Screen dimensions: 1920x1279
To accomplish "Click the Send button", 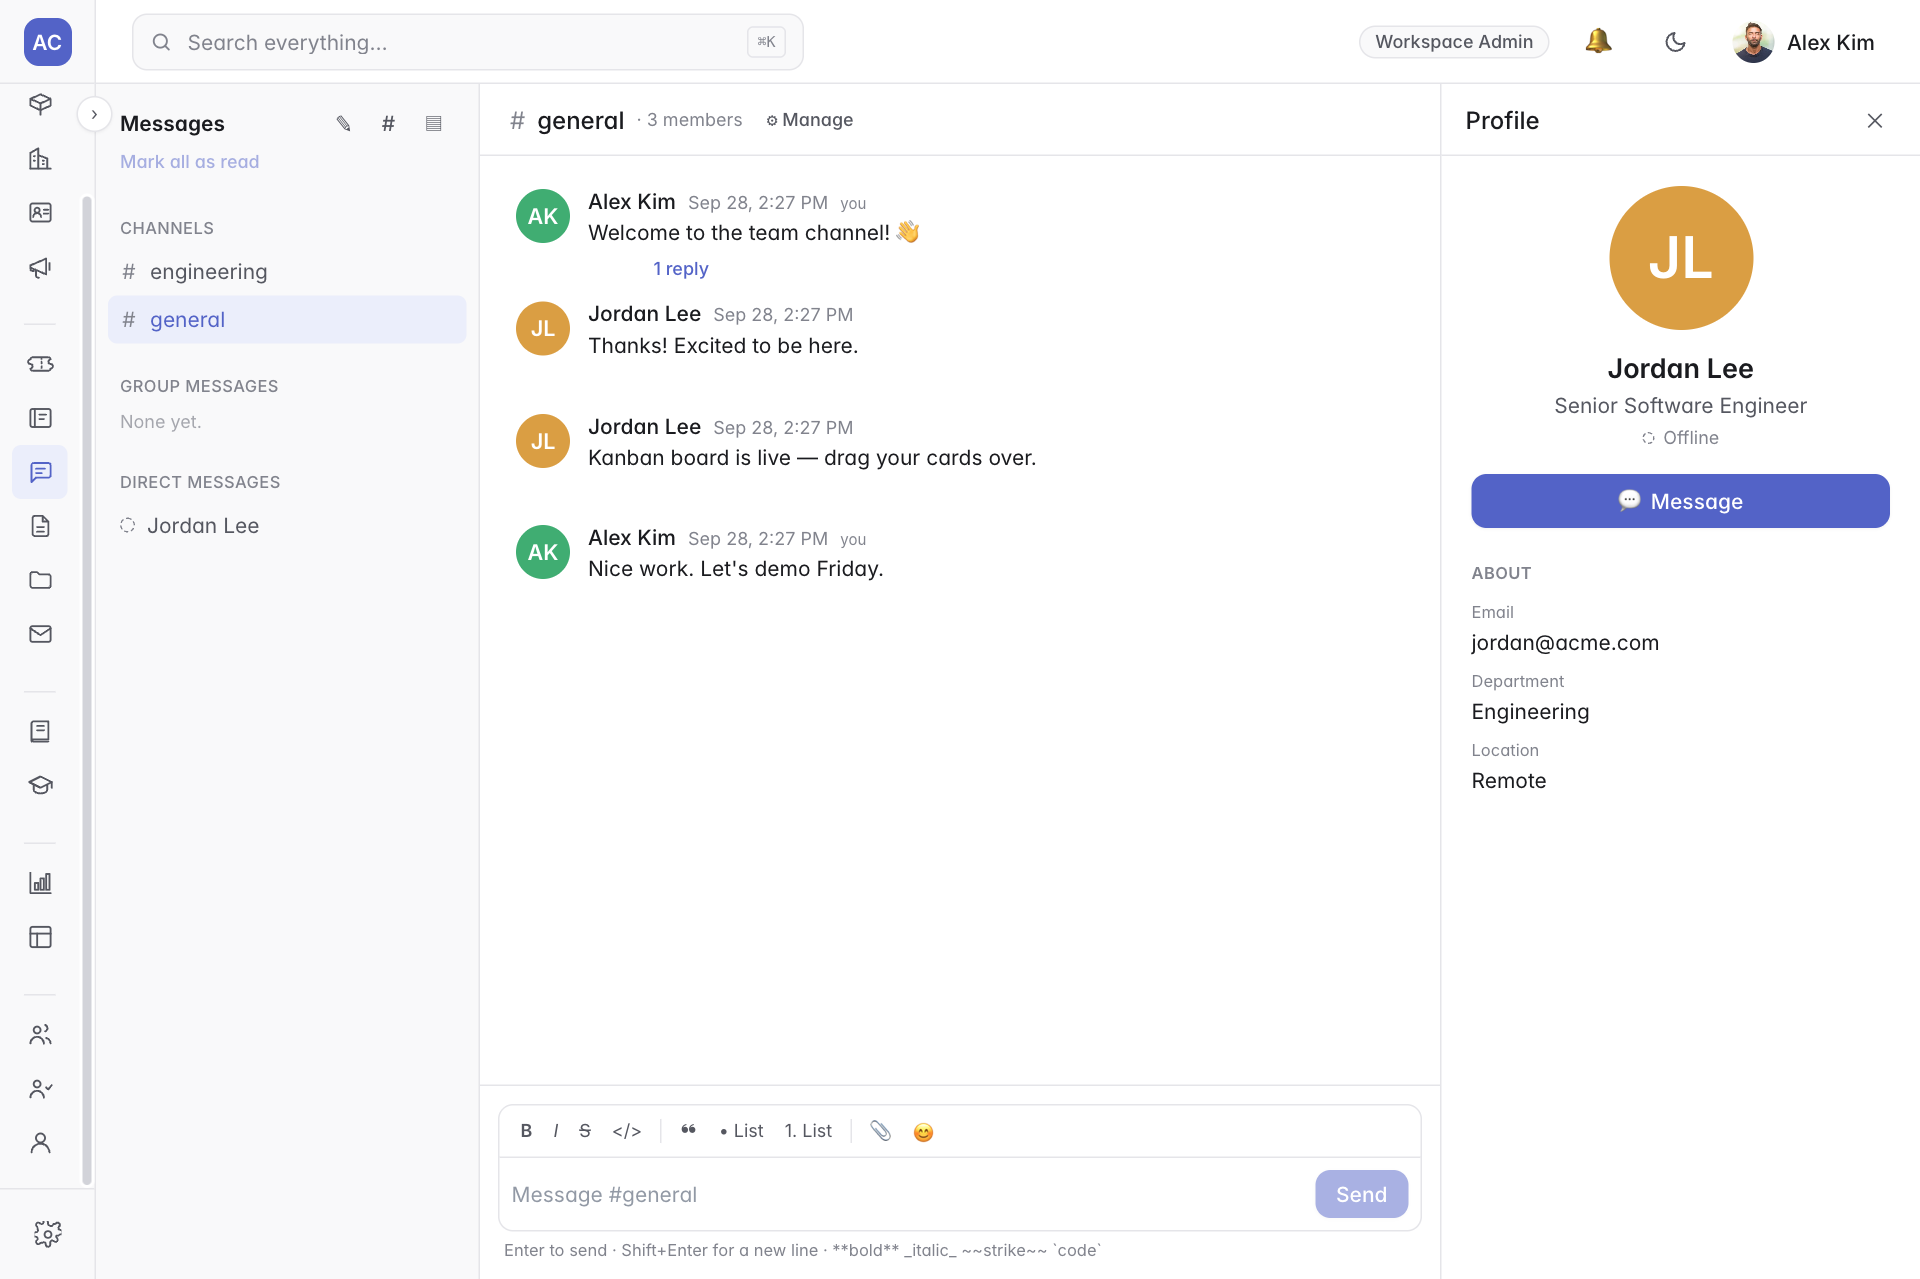I will [1361, 1194].
